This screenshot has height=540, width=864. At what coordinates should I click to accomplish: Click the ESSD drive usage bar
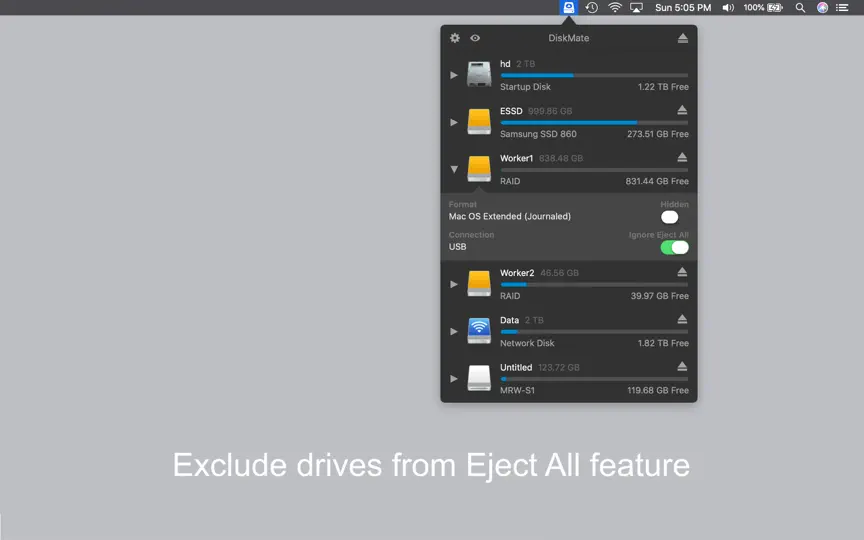594,122
